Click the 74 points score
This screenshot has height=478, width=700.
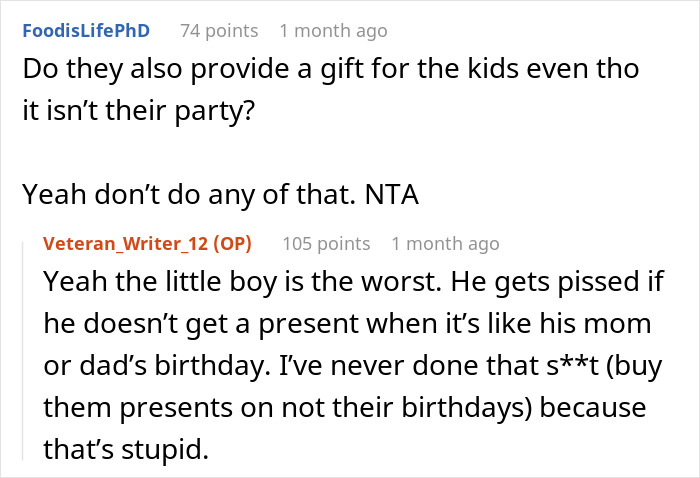(x=218, y=31)
